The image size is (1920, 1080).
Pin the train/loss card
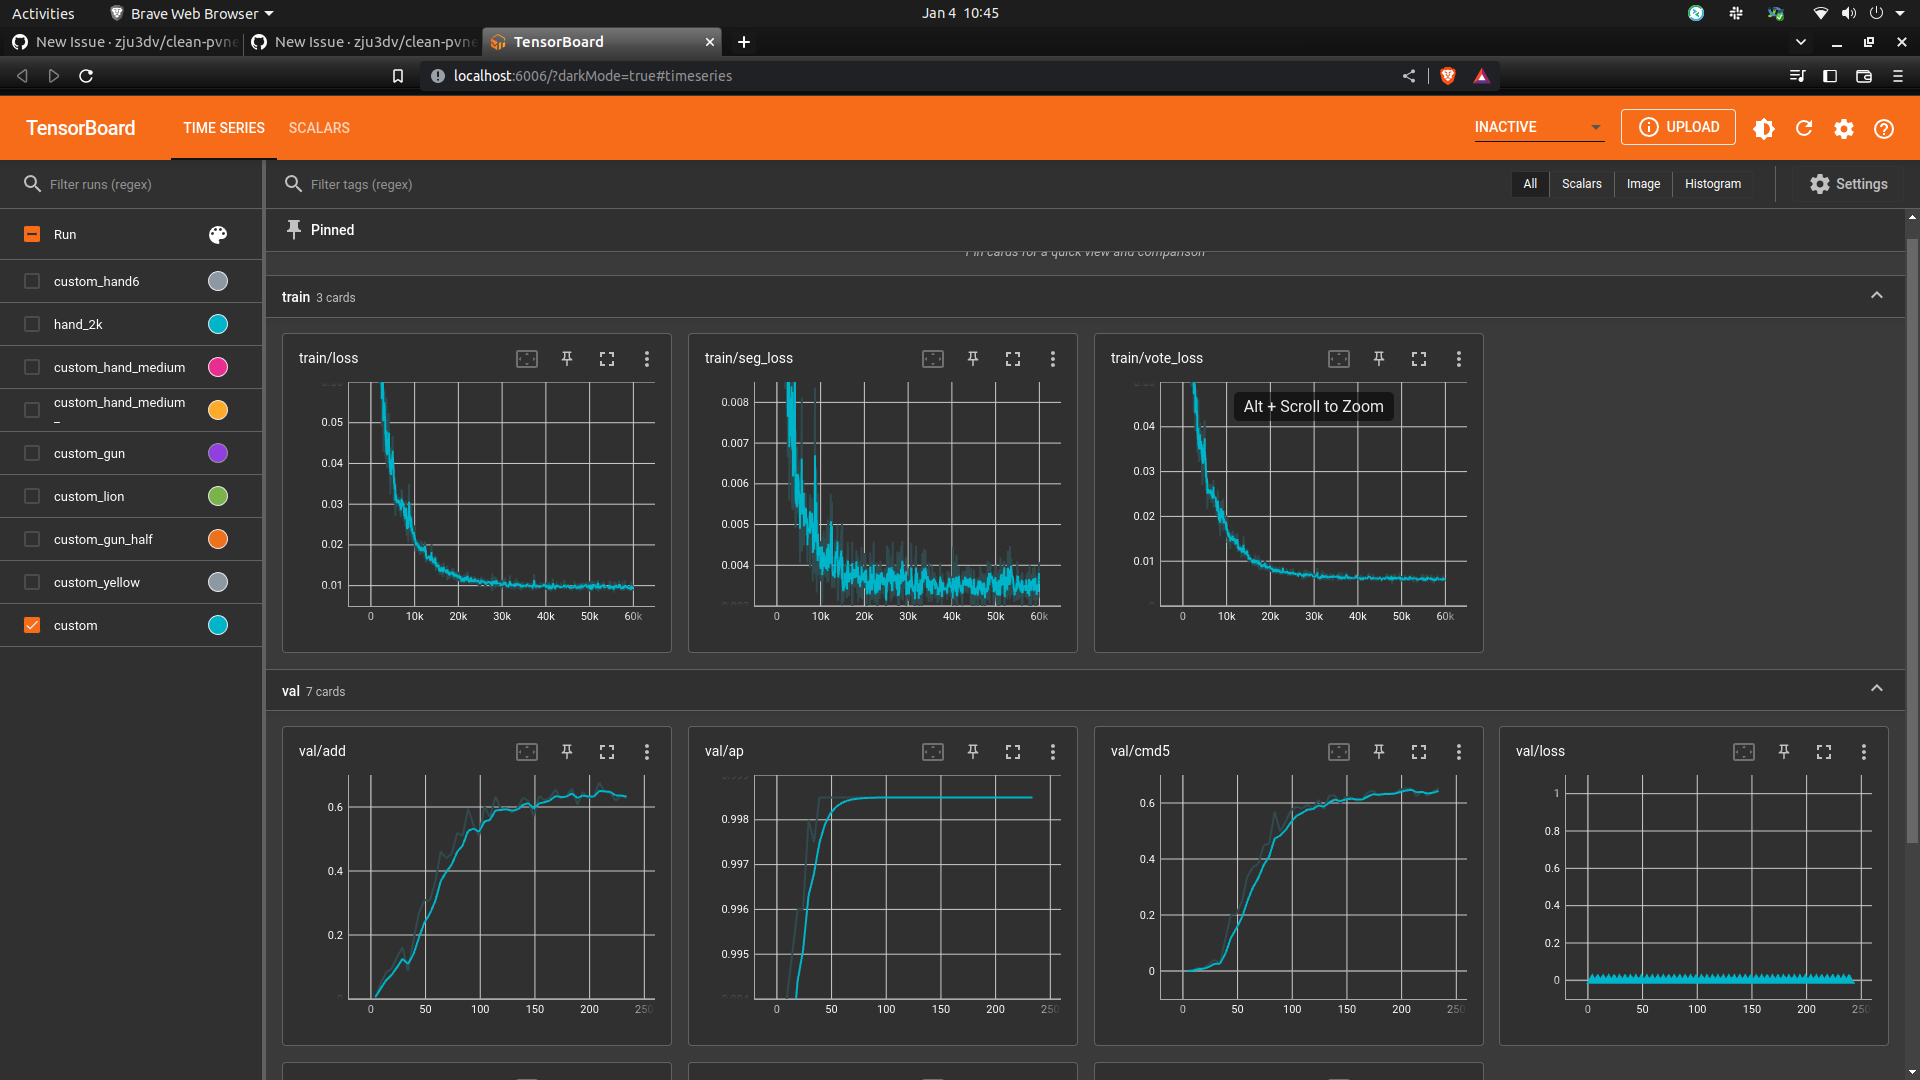567,358
